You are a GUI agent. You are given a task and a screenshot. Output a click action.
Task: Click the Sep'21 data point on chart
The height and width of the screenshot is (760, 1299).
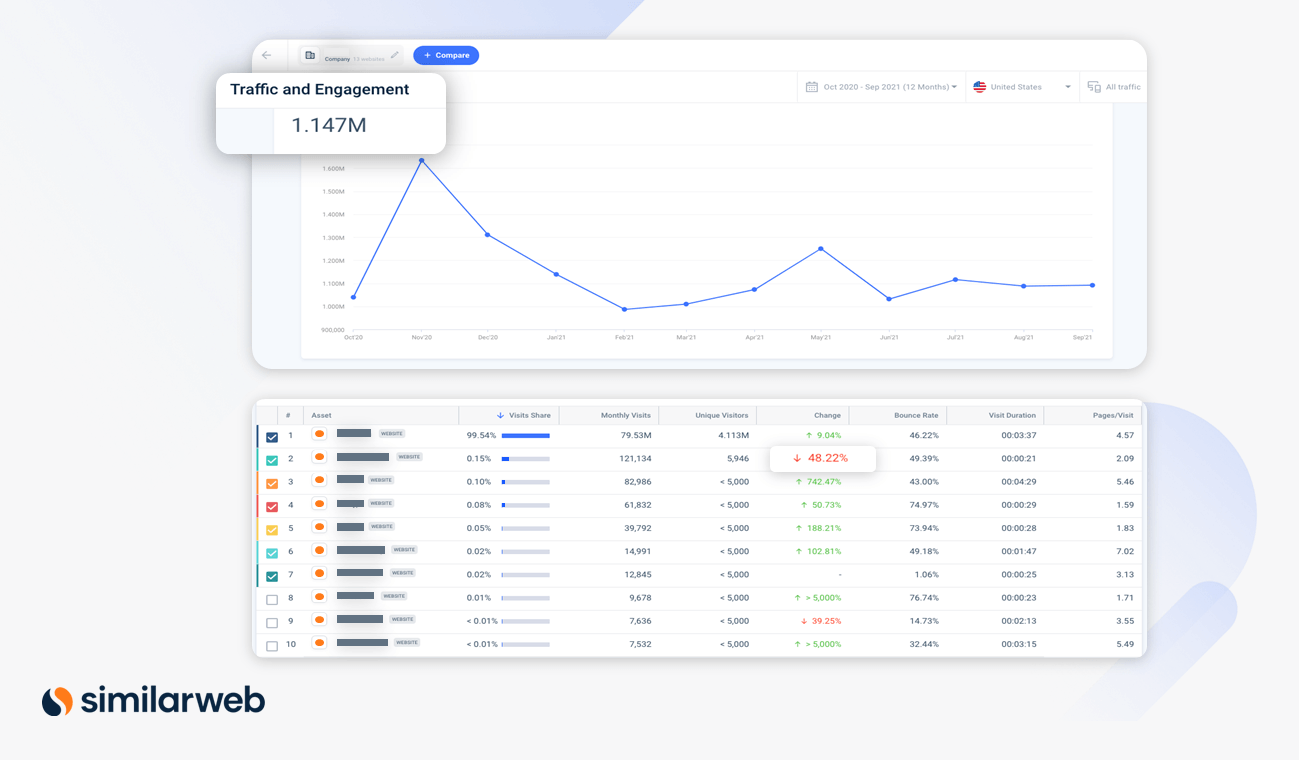[1092, 285]
